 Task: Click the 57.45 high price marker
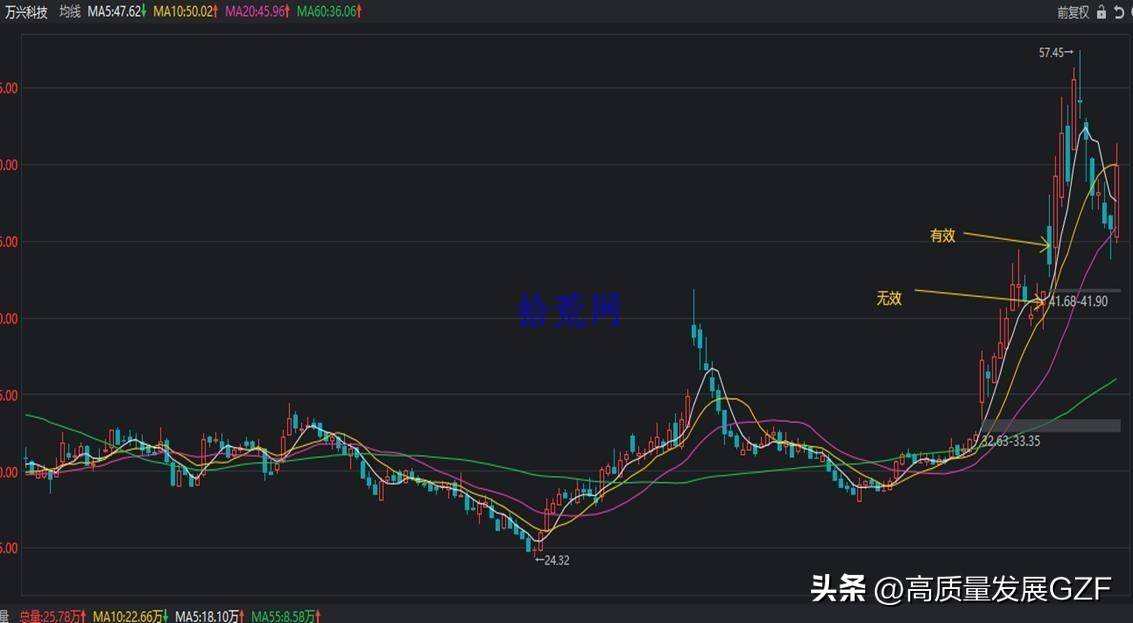tap(1056, 52)
